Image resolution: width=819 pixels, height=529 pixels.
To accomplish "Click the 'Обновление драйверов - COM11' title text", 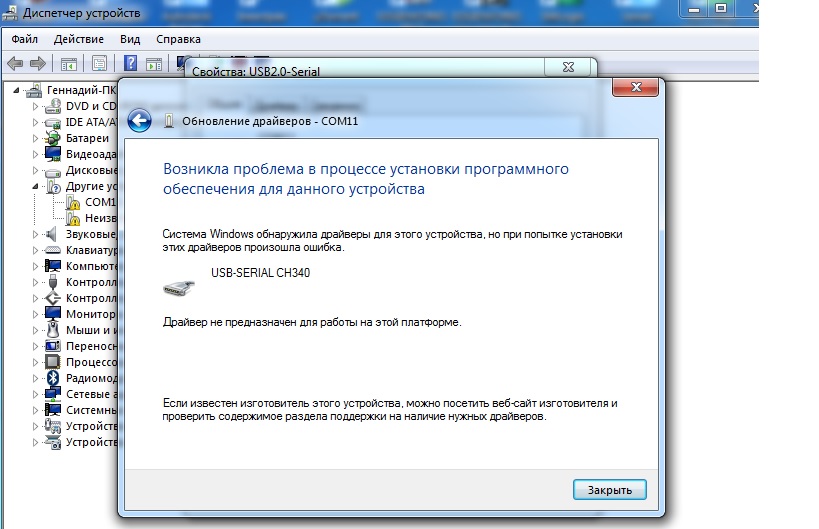I will point(270,121).
